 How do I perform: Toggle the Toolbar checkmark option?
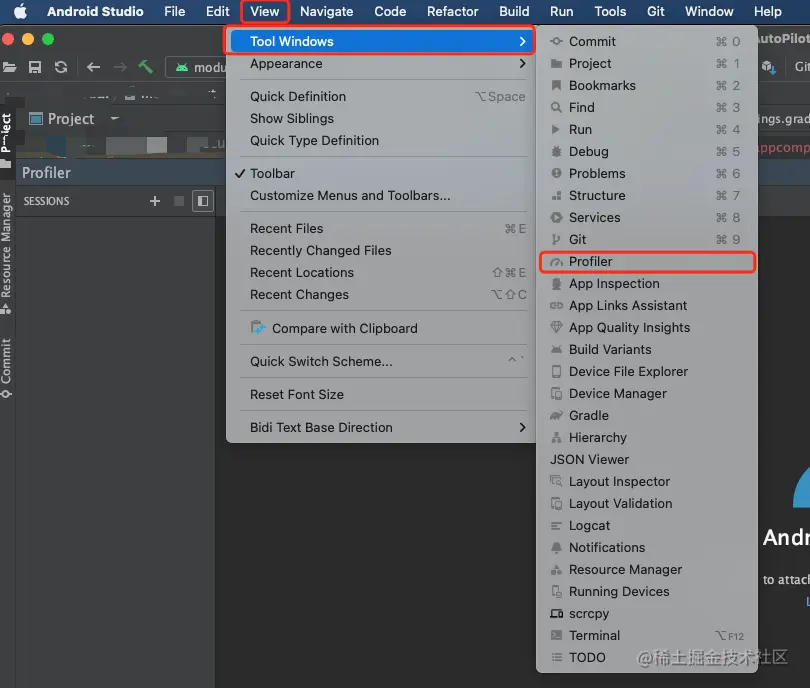point(382,174)
